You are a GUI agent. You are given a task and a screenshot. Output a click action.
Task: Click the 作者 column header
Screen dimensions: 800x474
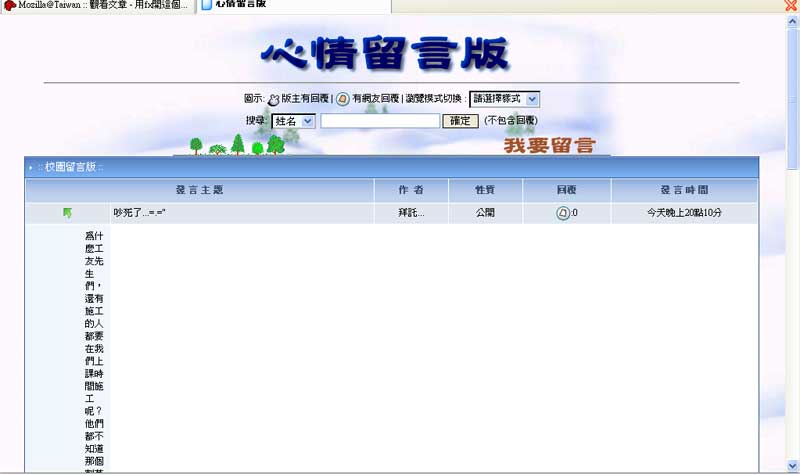pos(411,190)
